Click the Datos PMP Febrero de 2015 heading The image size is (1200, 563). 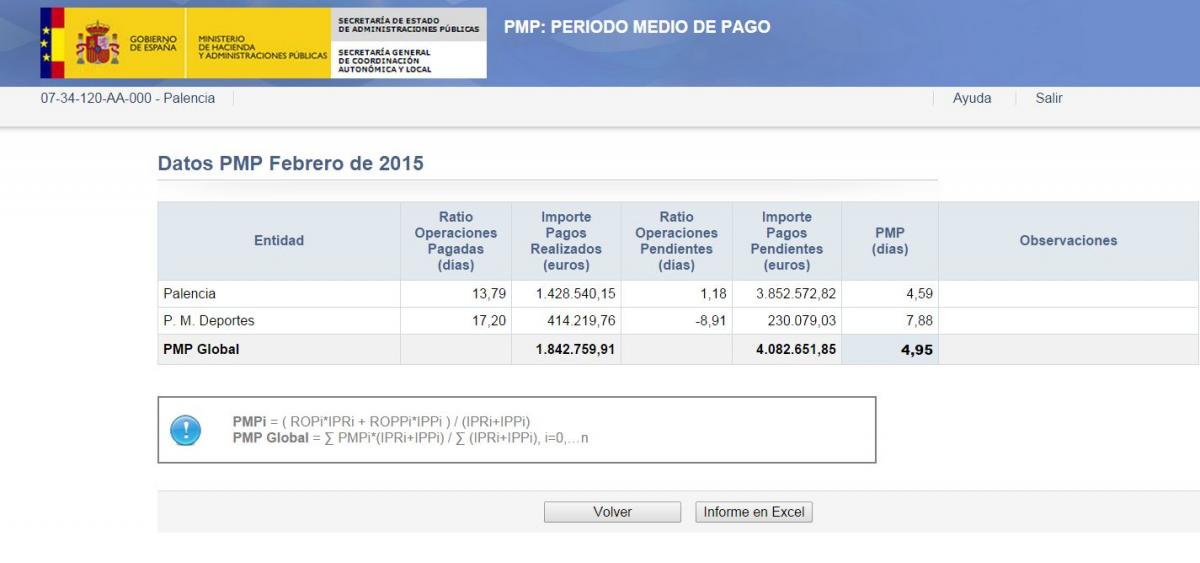coord(291,163)
